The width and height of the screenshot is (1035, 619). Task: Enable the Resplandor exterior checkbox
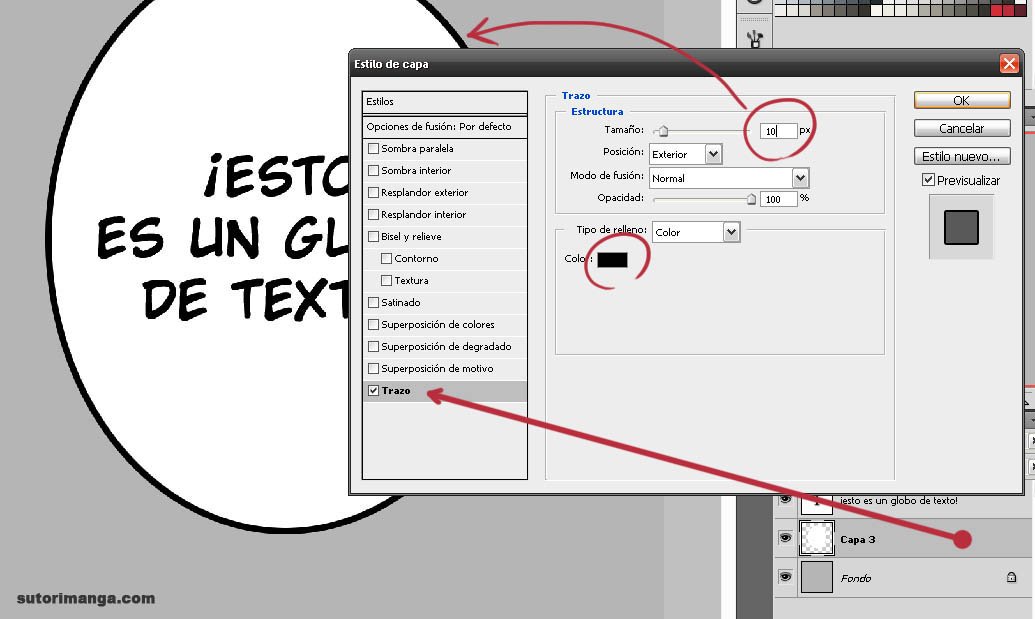(374, 193)
